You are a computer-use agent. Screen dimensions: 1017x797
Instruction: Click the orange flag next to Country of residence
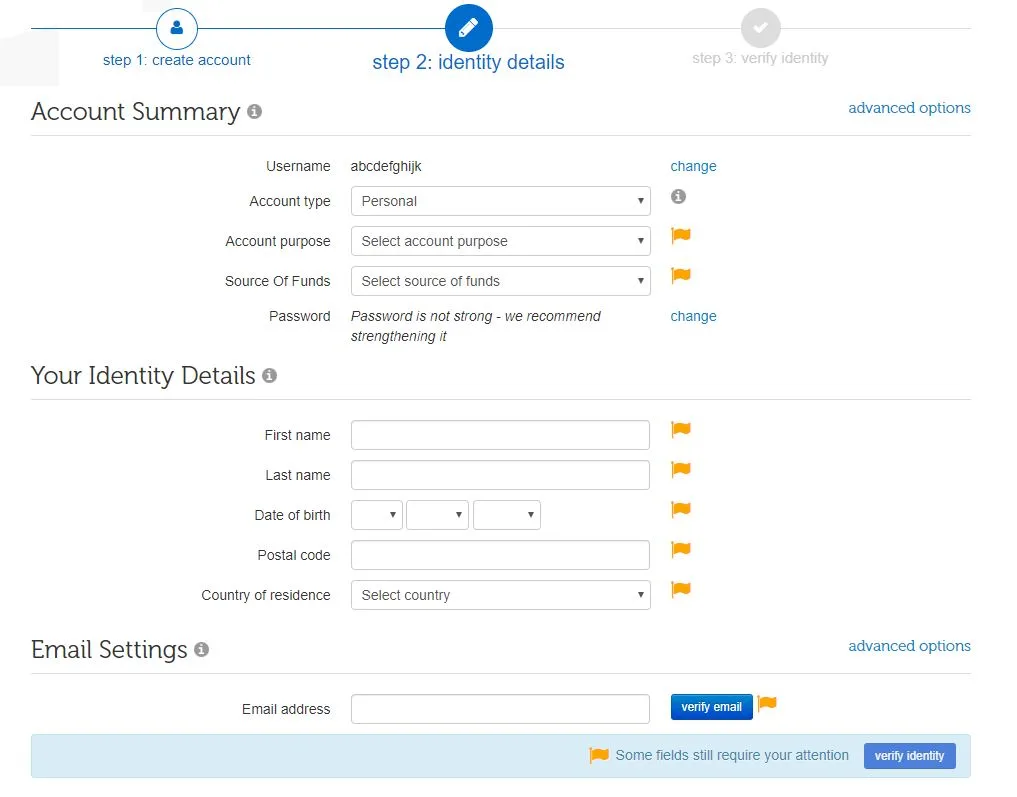681,590
